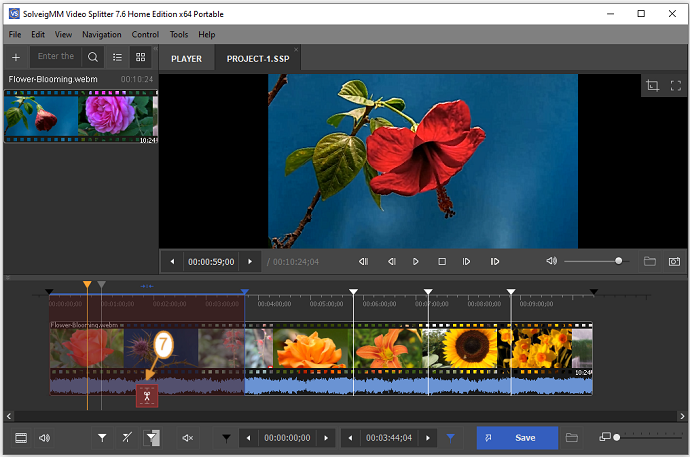This screenshot has width=690, height=457.
Task: Jump to previous keyframe
Action: click(x=363, y=262)
